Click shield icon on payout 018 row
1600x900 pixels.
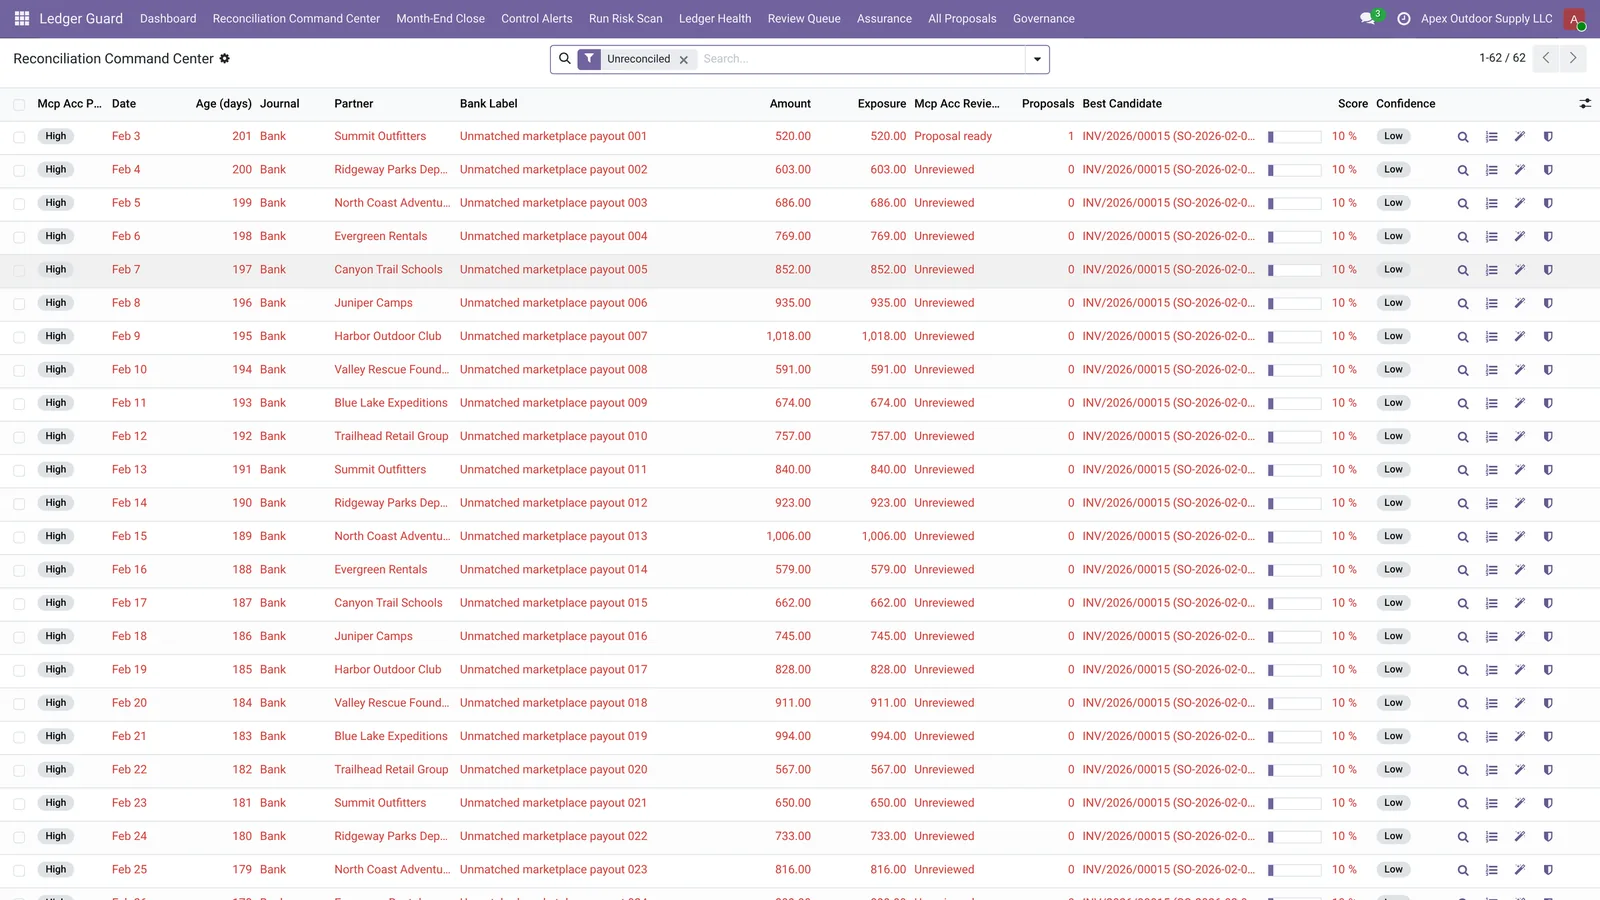1548,704
